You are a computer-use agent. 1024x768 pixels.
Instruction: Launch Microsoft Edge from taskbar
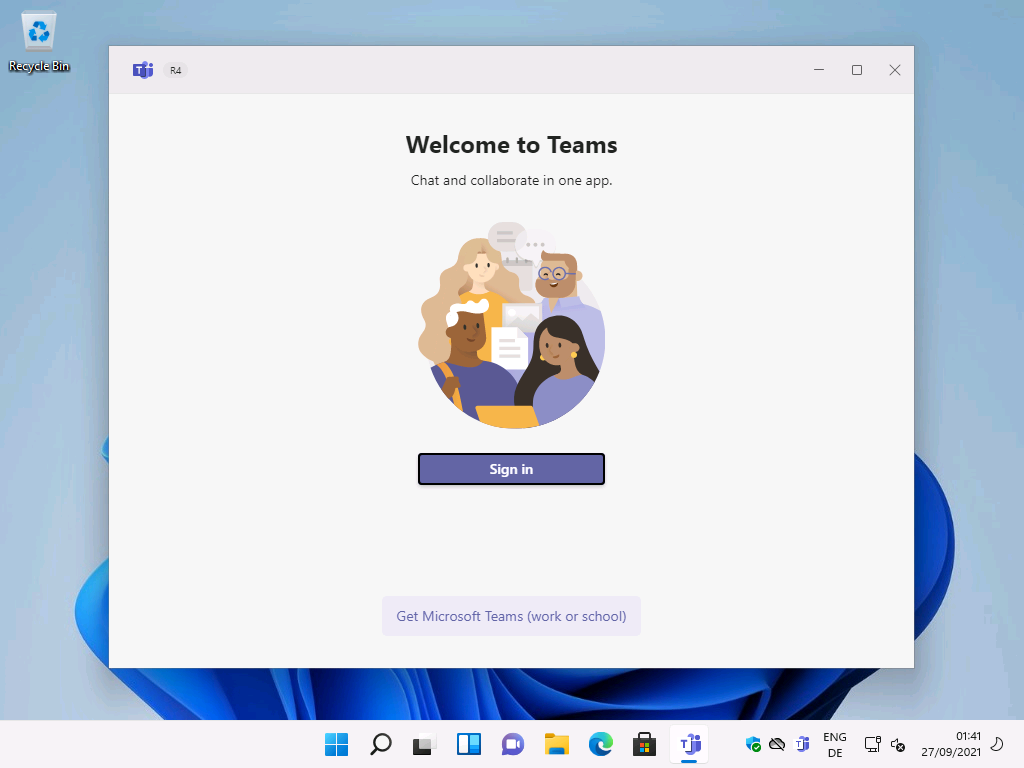pyautogui.click(x=601, y=744)
